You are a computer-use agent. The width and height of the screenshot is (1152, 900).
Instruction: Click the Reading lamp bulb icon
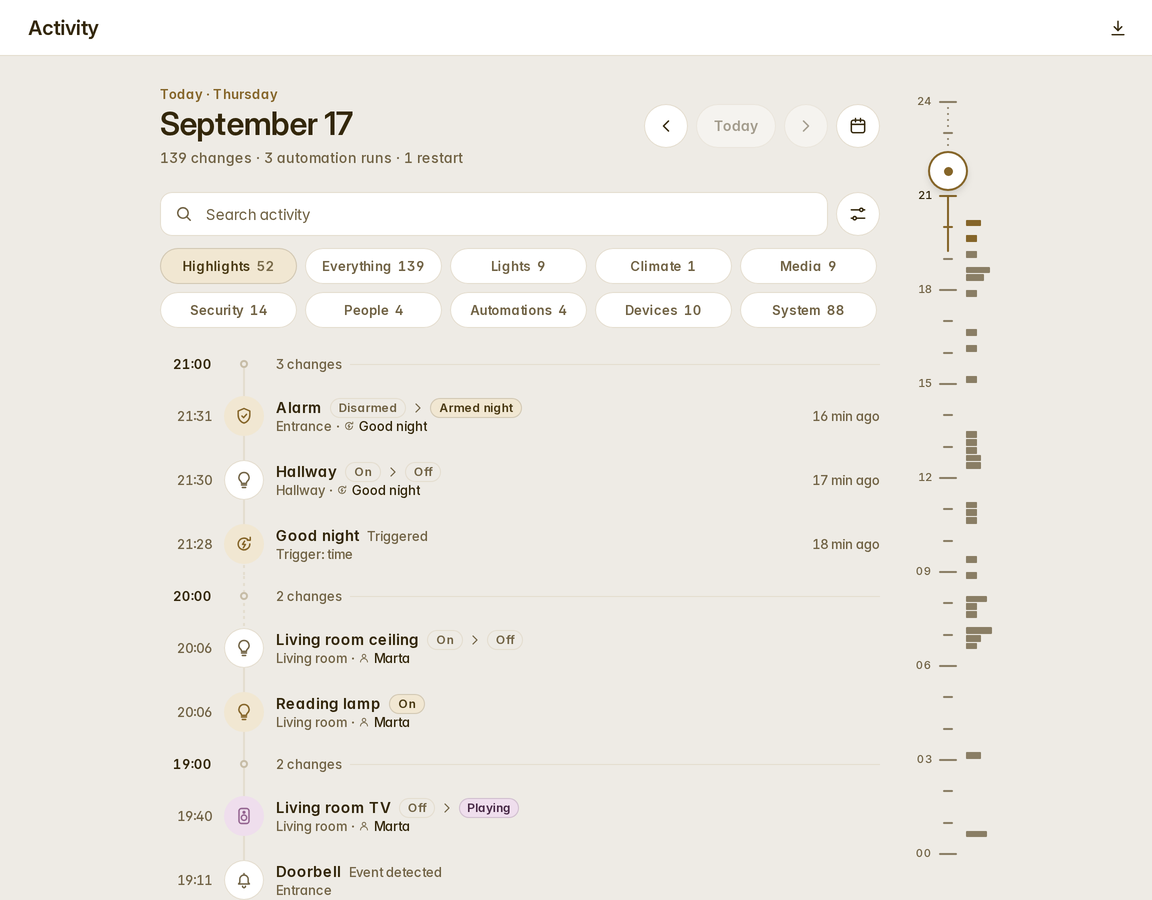244,712
